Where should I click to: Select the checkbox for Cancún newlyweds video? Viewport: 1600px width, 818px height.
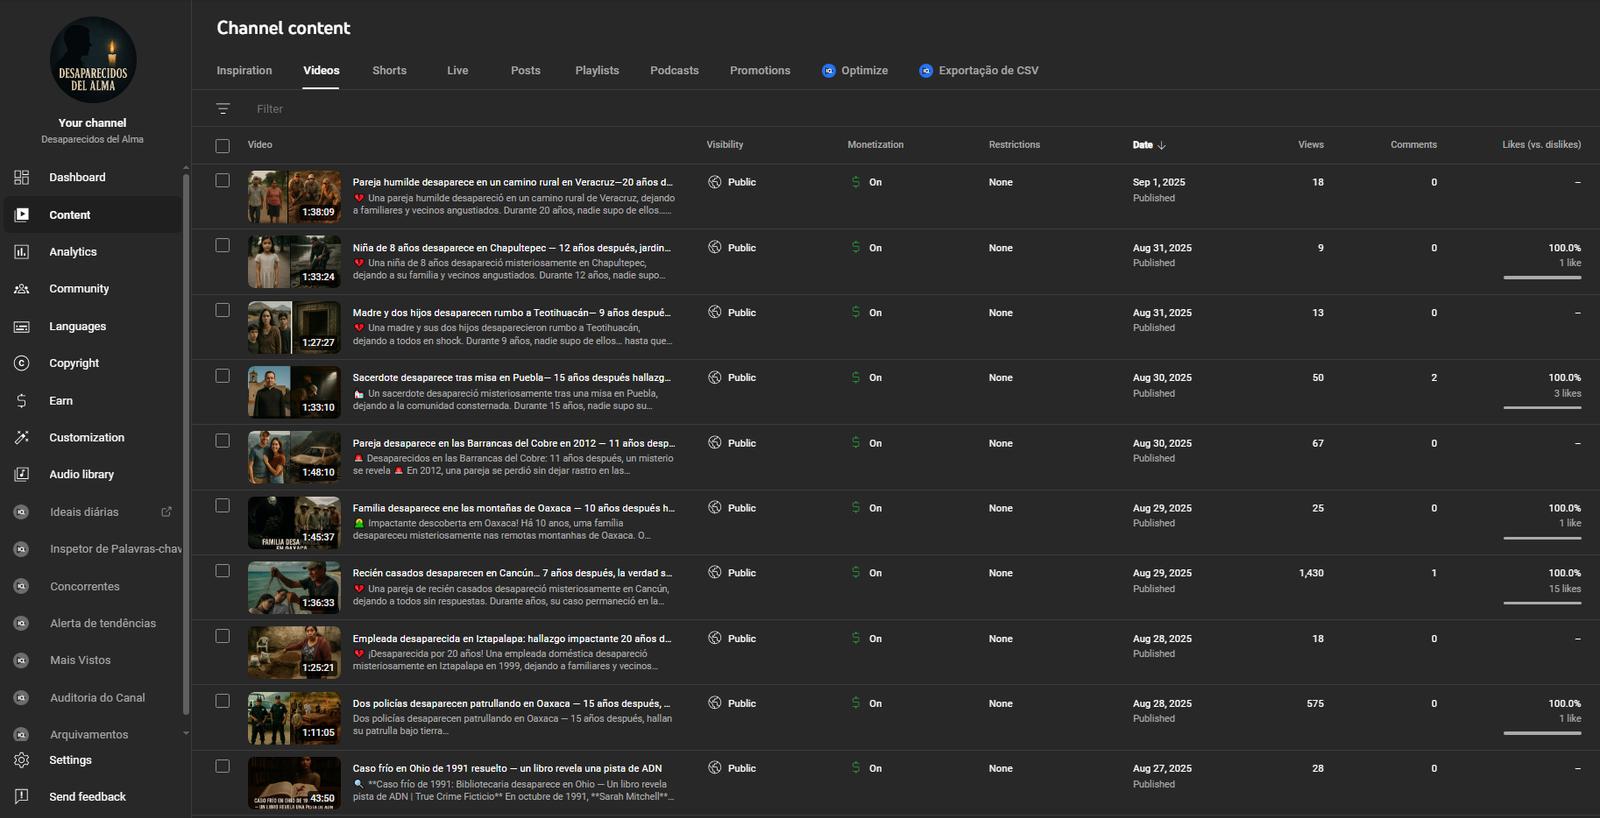[x=222, y=571]
